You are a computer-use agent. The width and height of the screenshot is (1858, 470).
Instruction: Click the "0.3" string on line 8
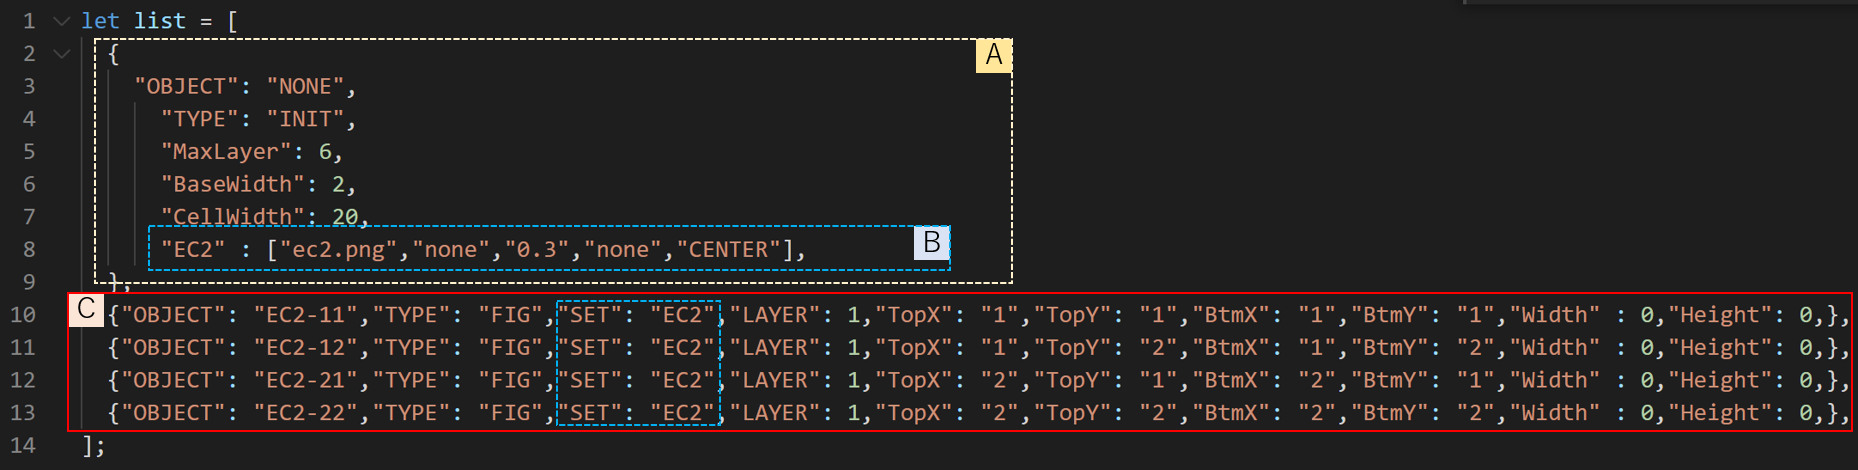click(x=536, y=249)
